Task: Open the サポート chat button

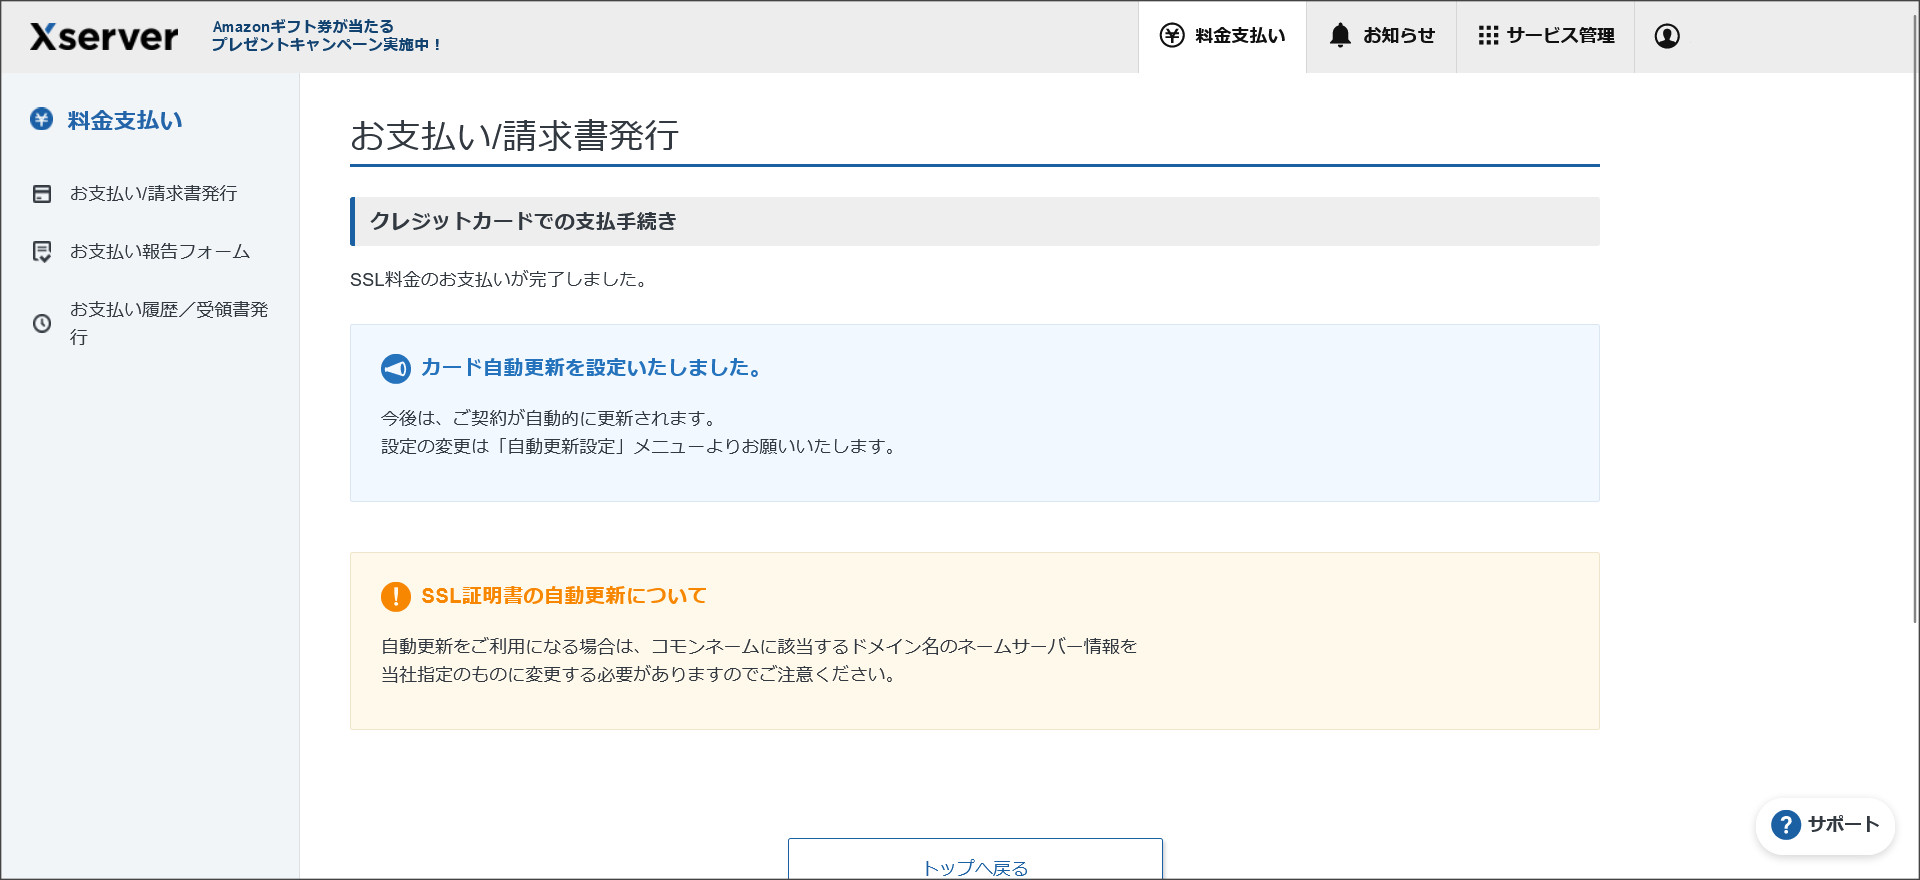Action: point(1825,826)
